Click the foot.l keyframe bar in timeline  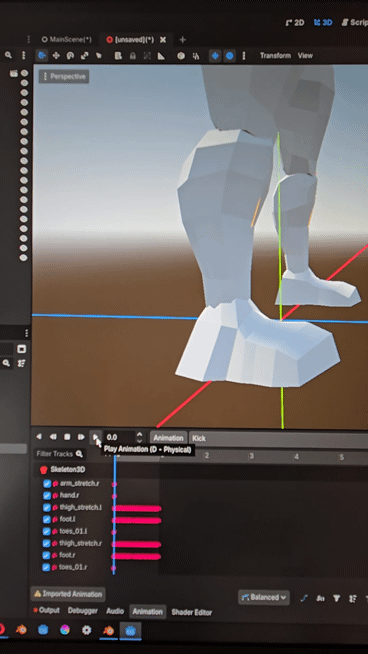point(136,520)
